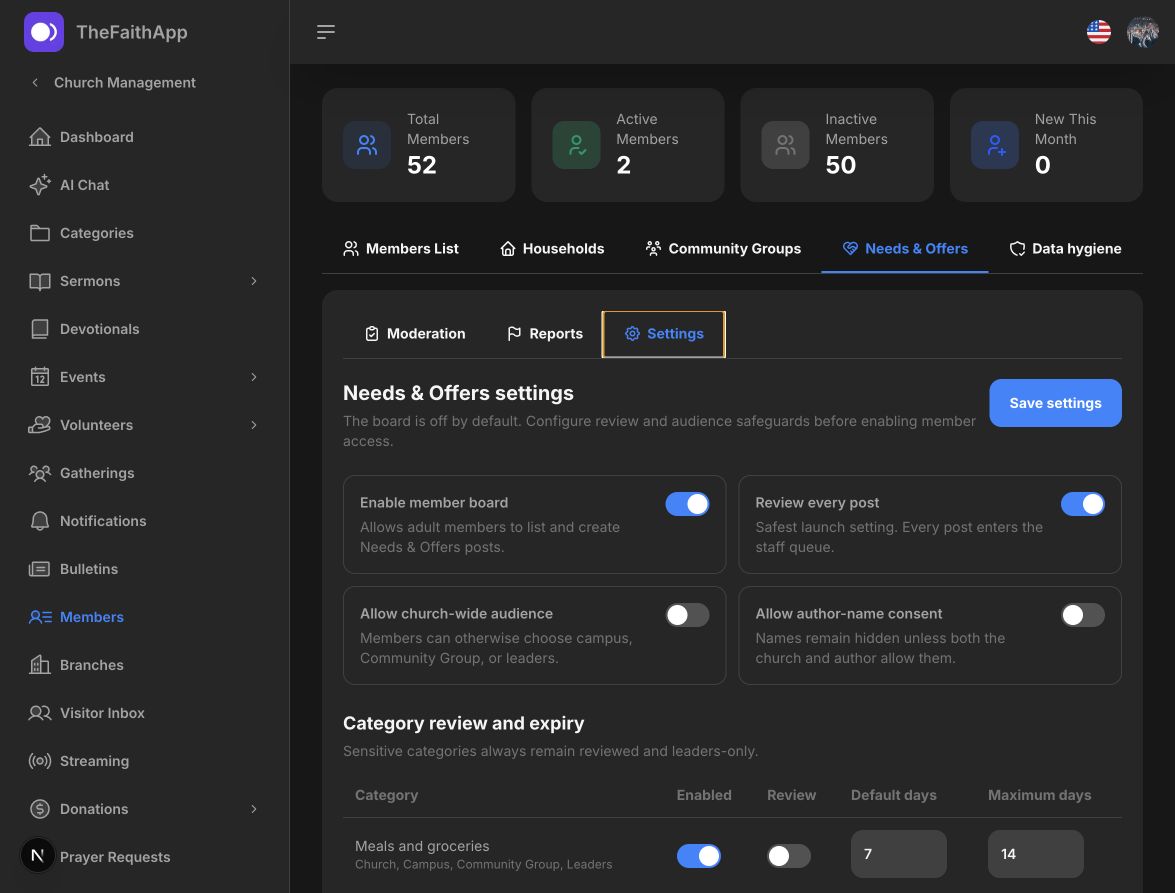
Task: Click the Default days column header
Action: pyautogui.click(x=893, y=795)
